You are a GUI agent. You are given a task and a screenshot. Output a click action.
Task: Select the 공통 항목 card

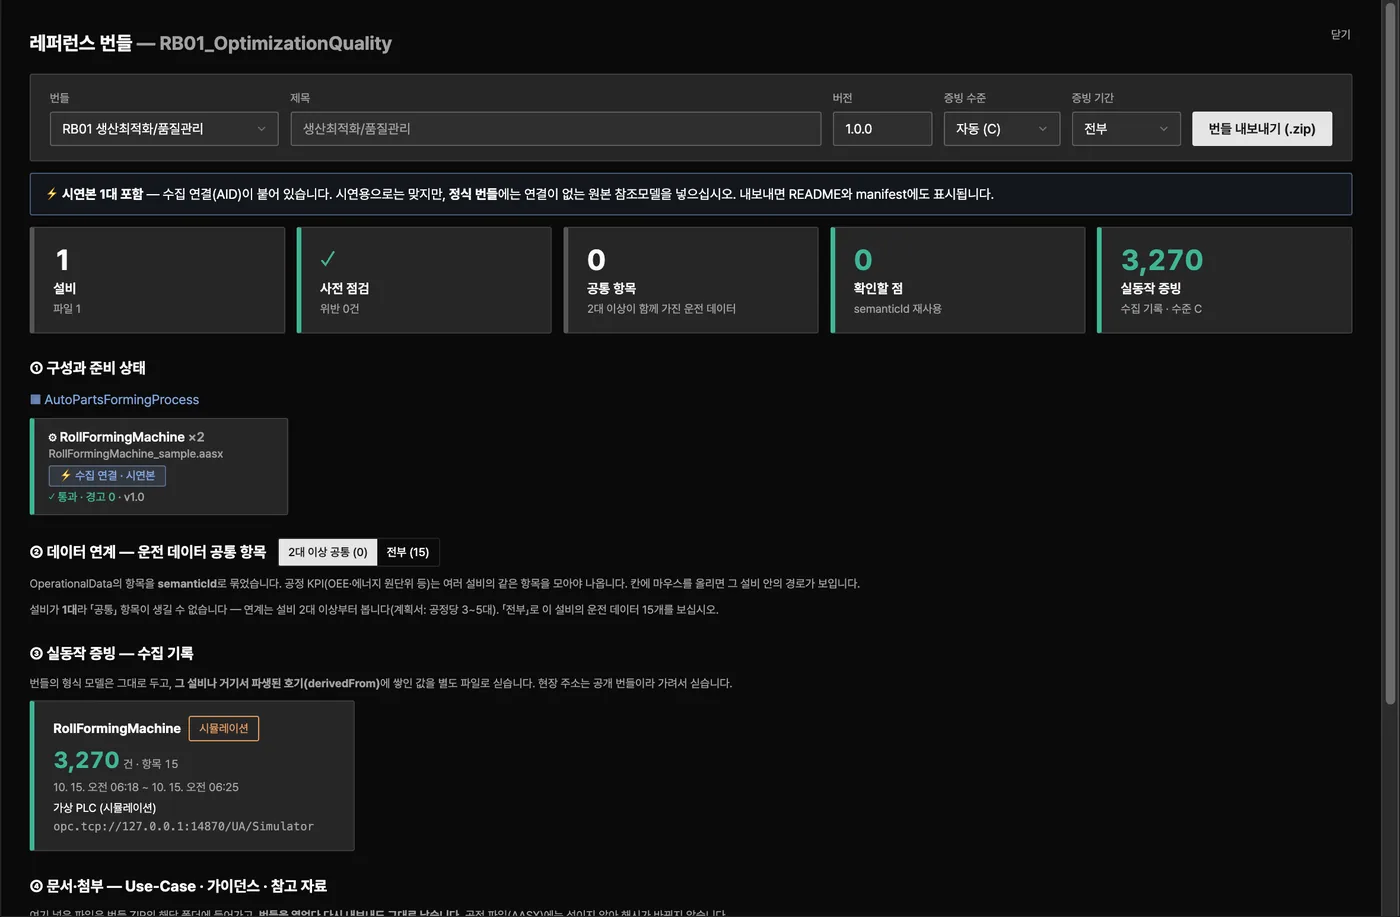(x=691, y=280)
